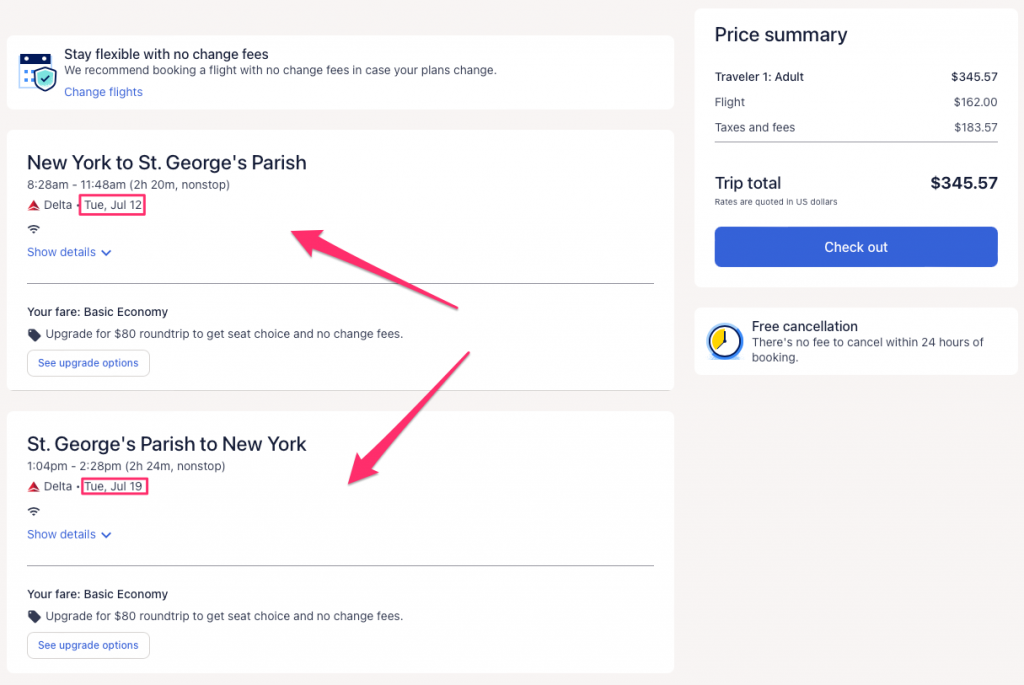Image resolution: width=1024 pixels, height=685 pixels.
Task: Click the calendar shield flexible-booking icon
Action: pyautogui.click(x=38, y=72)
